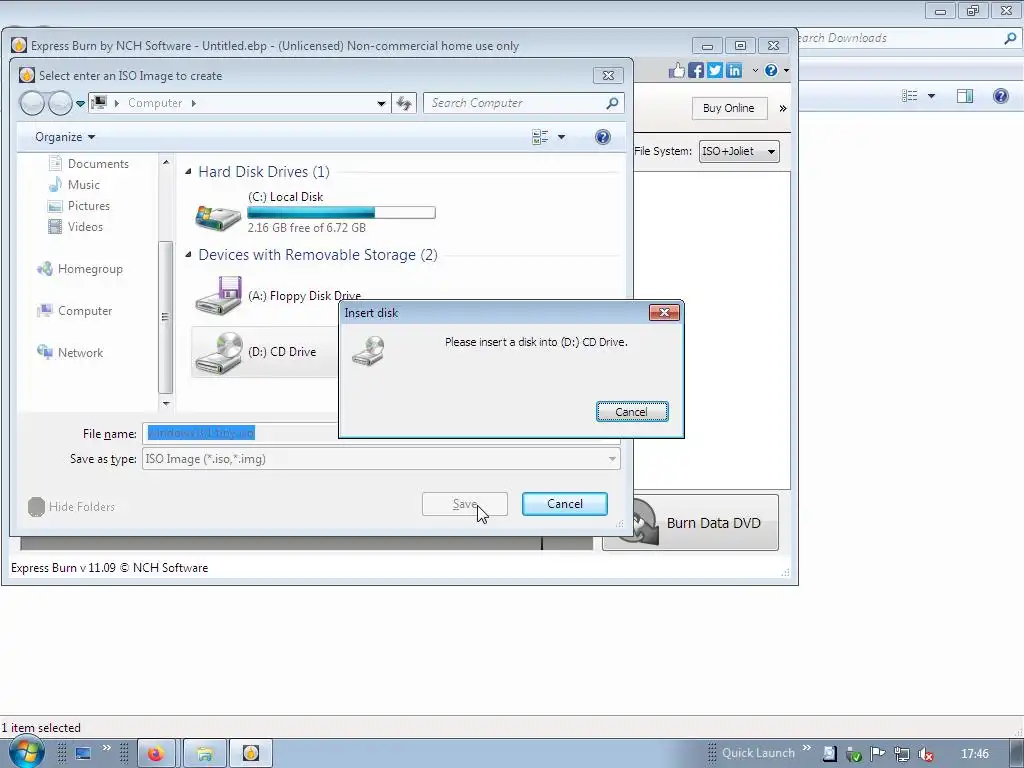
Task: Click the Facebook share icon
Action: [x=696, y=70]
